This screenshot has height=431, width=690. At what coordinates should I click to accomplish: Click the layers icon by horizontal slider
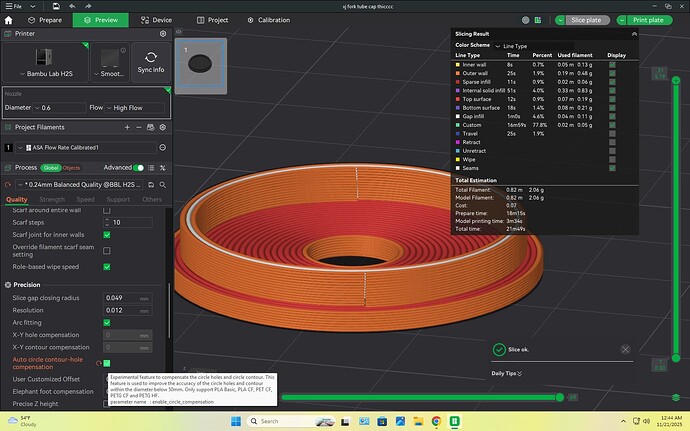[x=676, y=398]
